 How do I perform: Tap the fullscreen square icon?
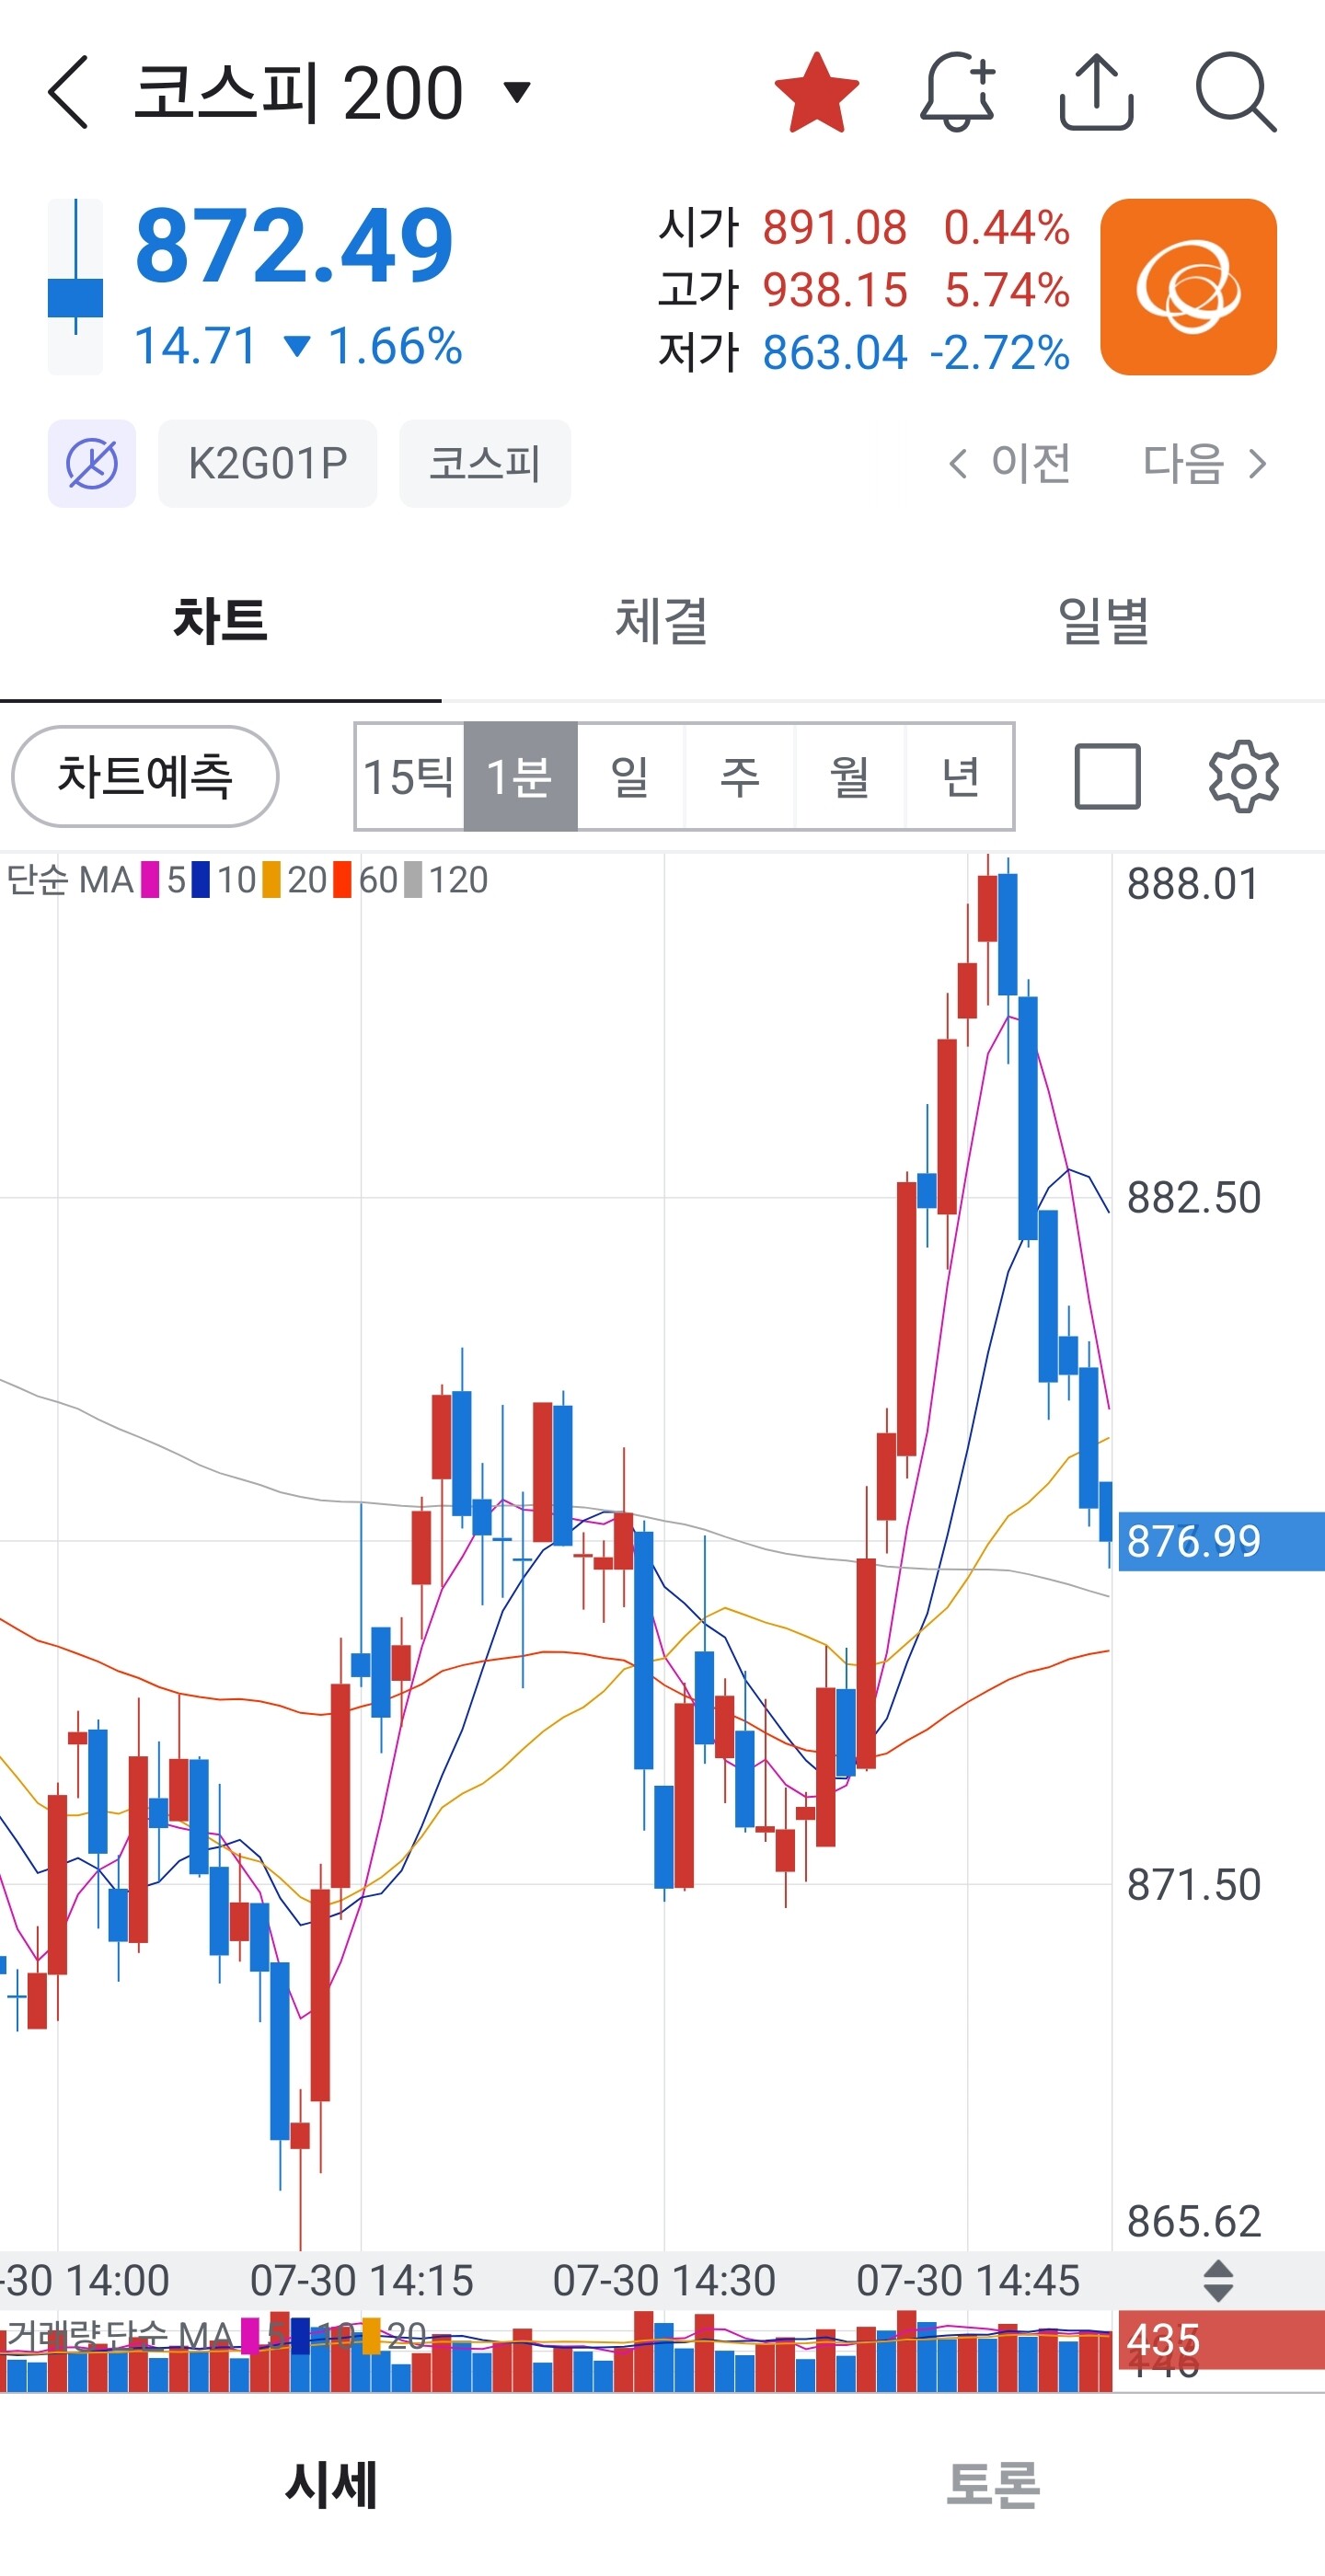point(1107,776)
